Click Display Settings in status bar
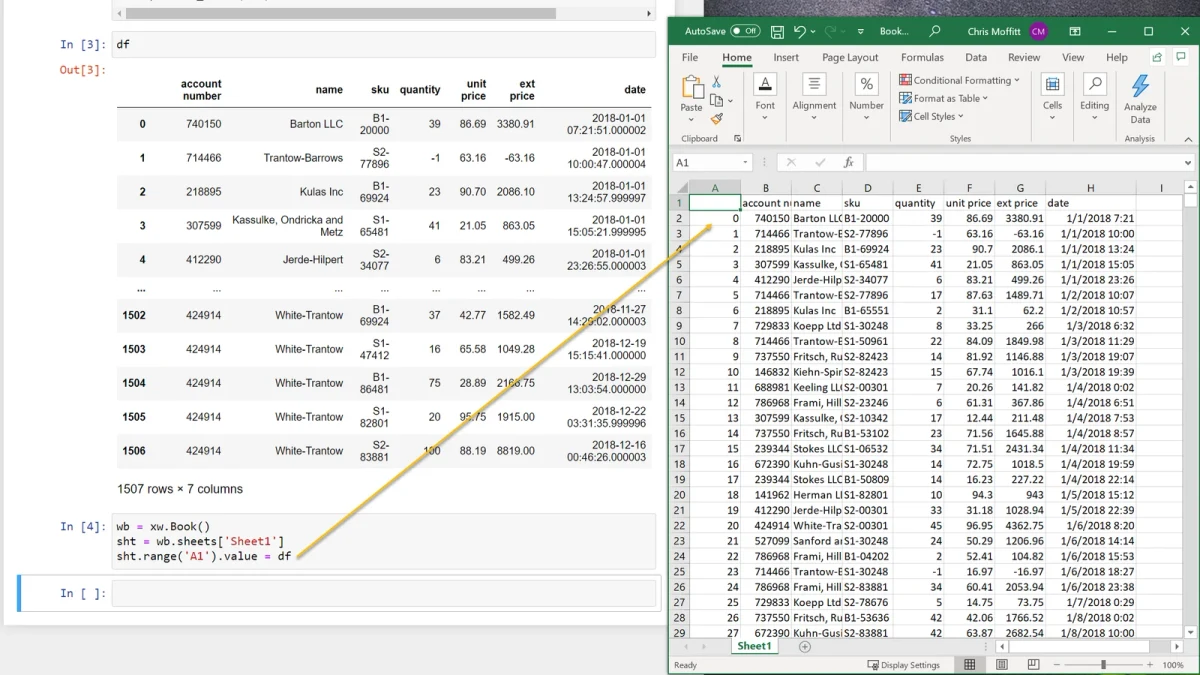 (903, 665)
